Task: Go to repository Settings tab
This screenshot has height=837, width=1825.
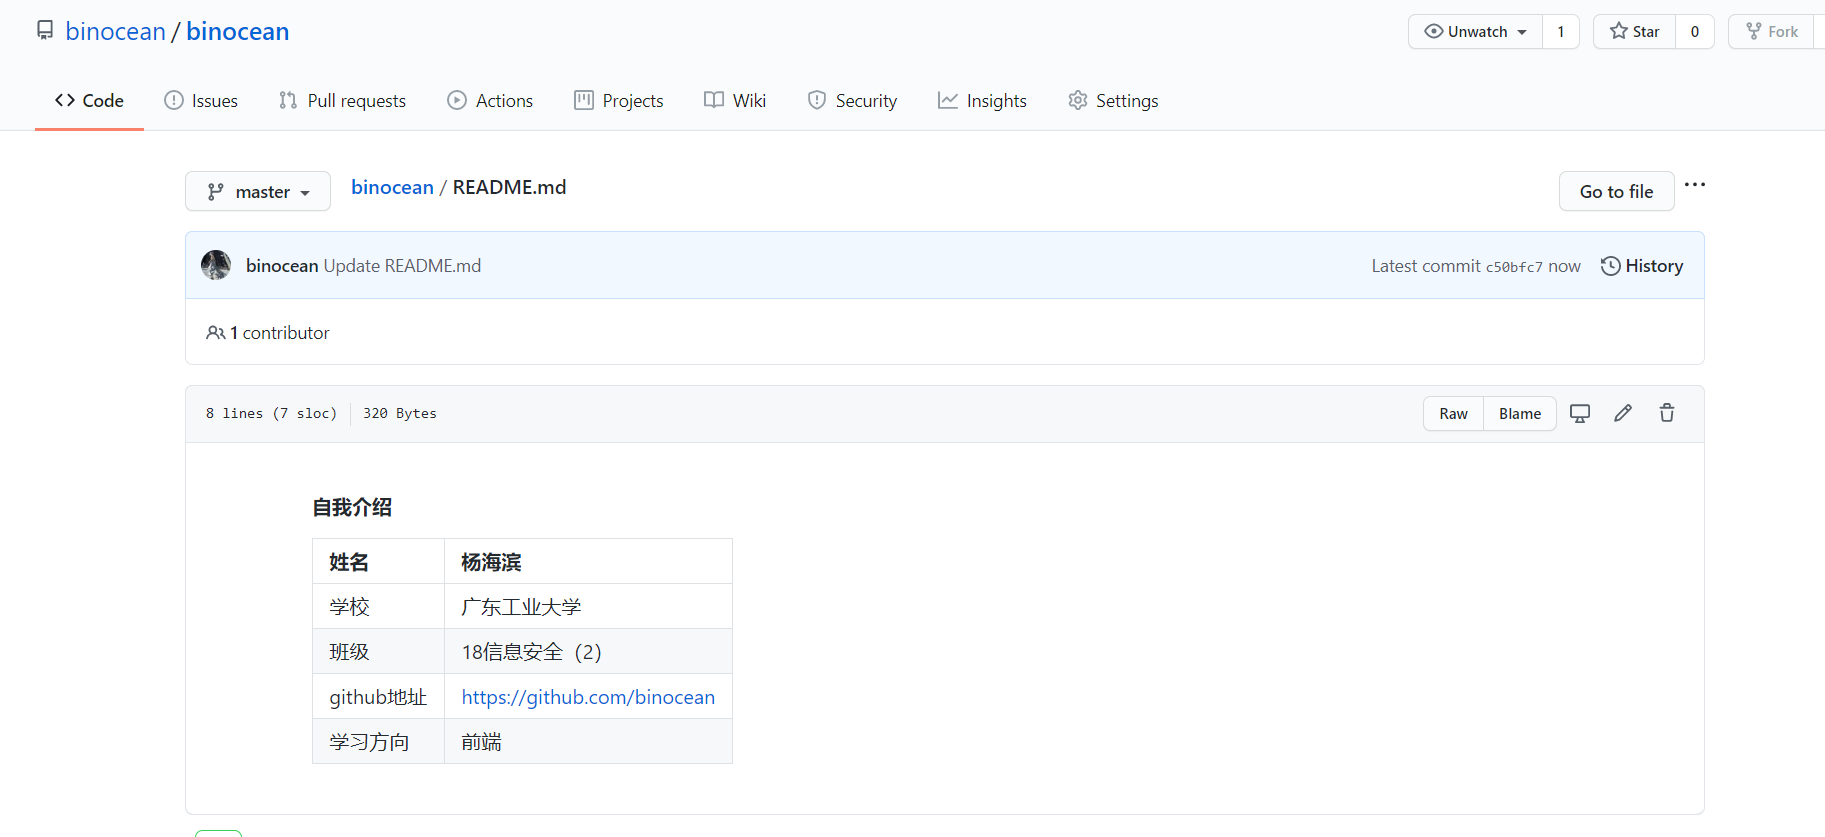Action: click(1113, 101)
